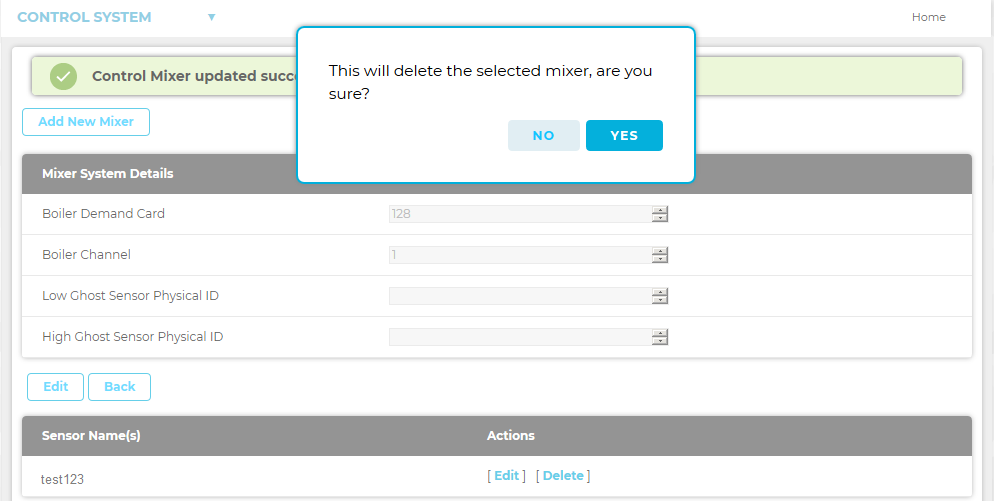Click into Low Ghost Sensor Physical ID field
The image size is (994, 501).
(520, 296)
